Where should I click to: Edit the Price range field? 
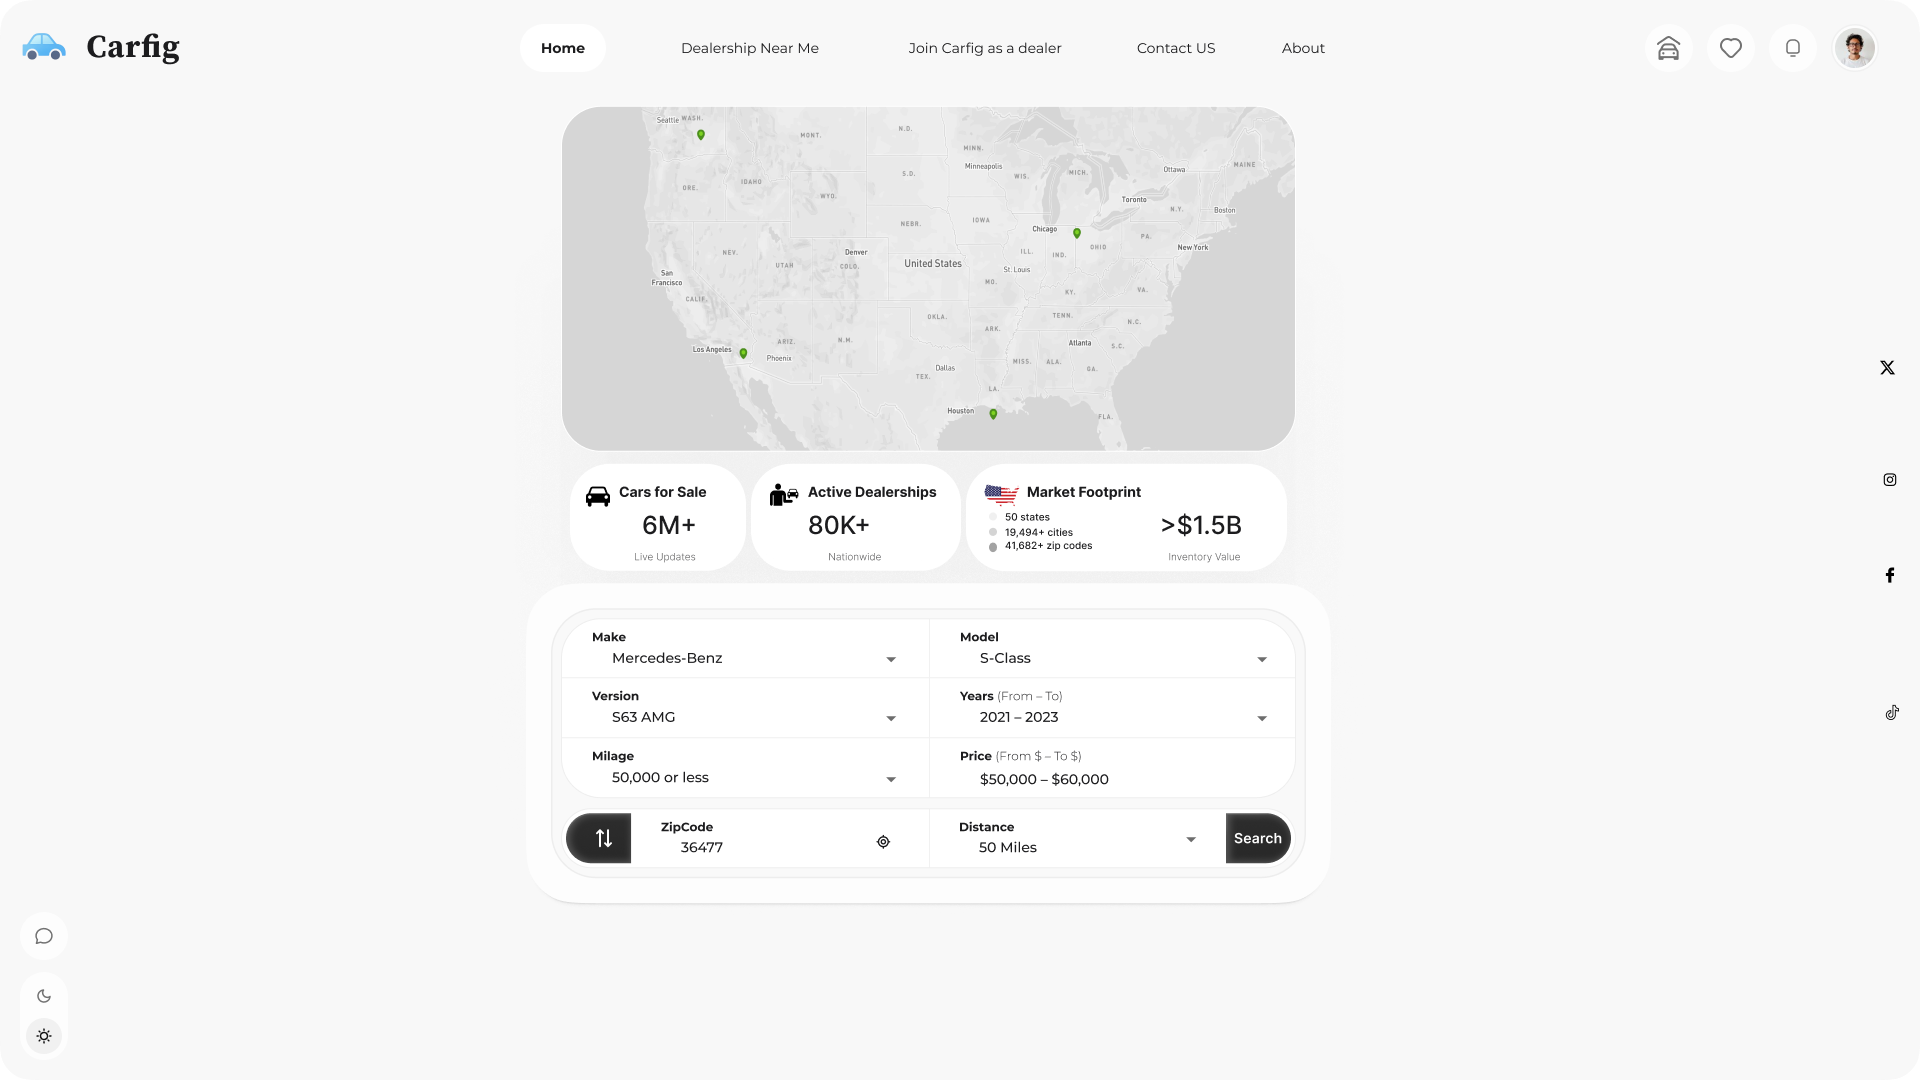1112,768
